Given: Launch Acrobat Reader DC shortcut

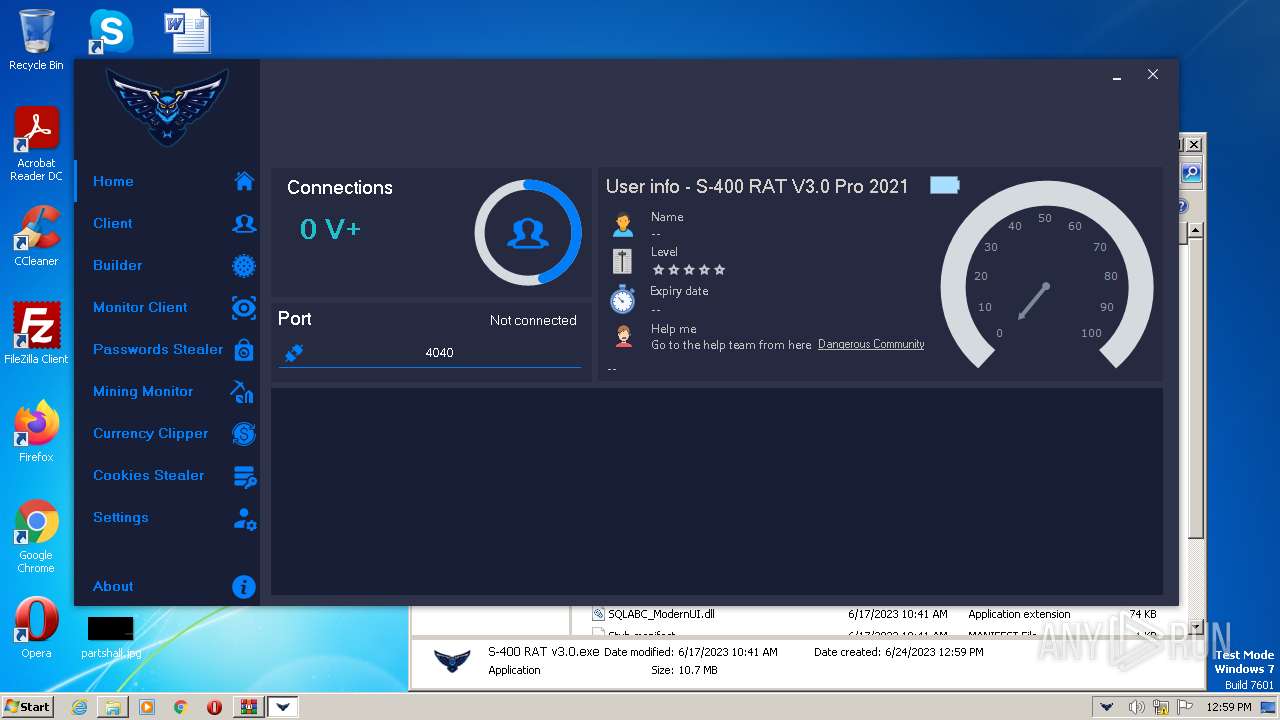Looking at the screenshot, I should (36, 144).
